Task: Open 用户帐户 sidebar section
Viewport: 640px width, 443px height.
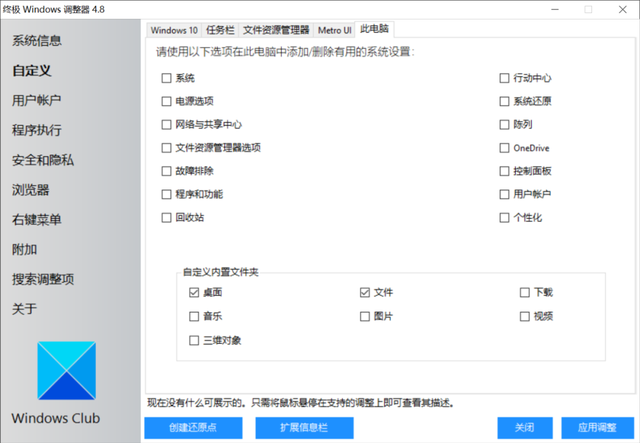Action: (37, 100)
